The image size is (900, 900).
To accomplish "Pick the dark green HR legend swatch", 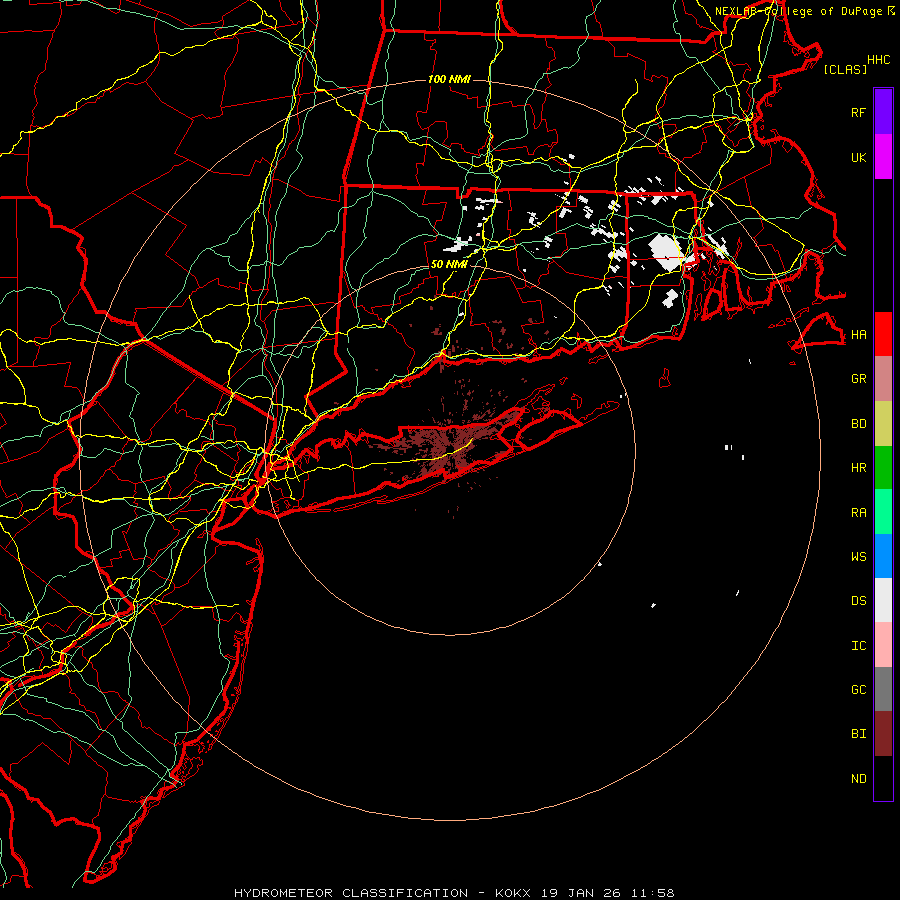I will pos(883,468).
